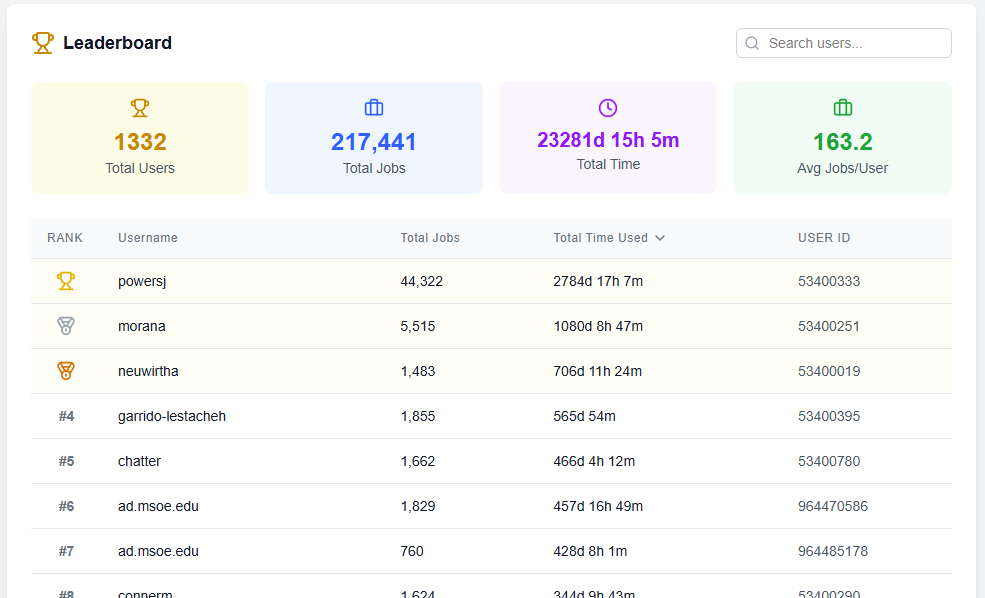Click user ID 964470586 in rank 6
This screenshot has width=985, height=598.
[832, 506]
